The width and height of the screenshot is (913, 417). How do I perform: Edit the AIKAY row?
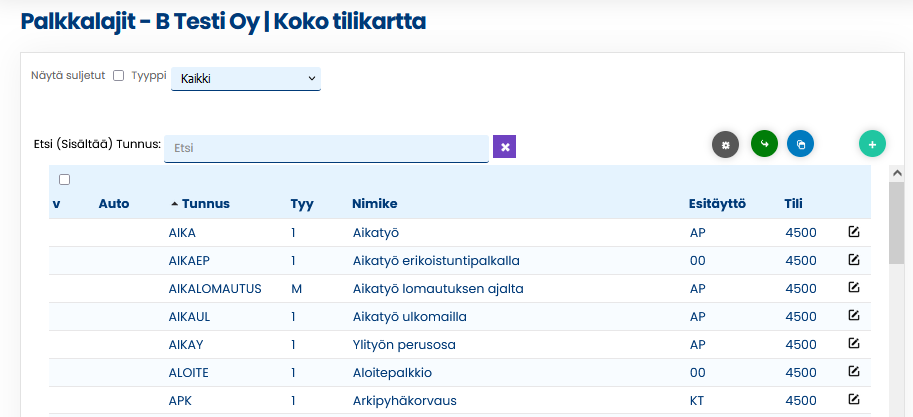click(853, 344)
